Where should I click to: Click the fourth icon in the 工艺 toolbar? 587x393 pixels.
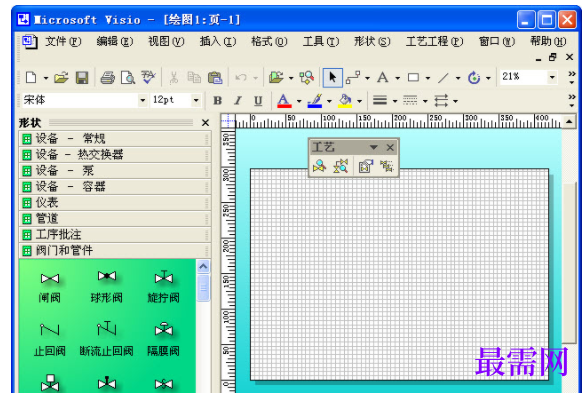(386, 165)
